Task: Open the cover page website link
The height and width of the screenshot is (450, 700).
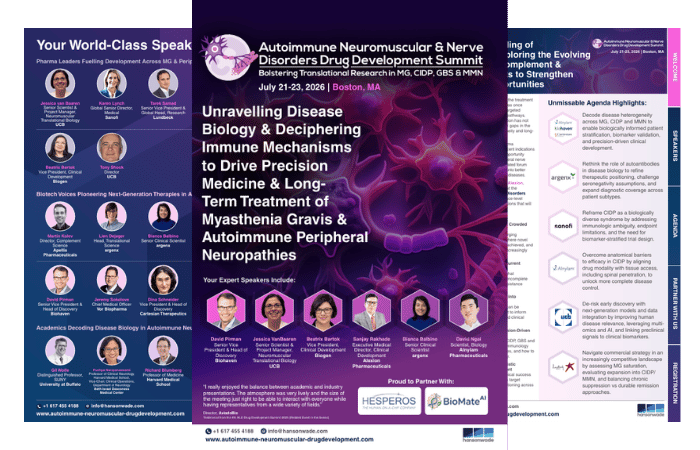Action: (x=289, y=439)
